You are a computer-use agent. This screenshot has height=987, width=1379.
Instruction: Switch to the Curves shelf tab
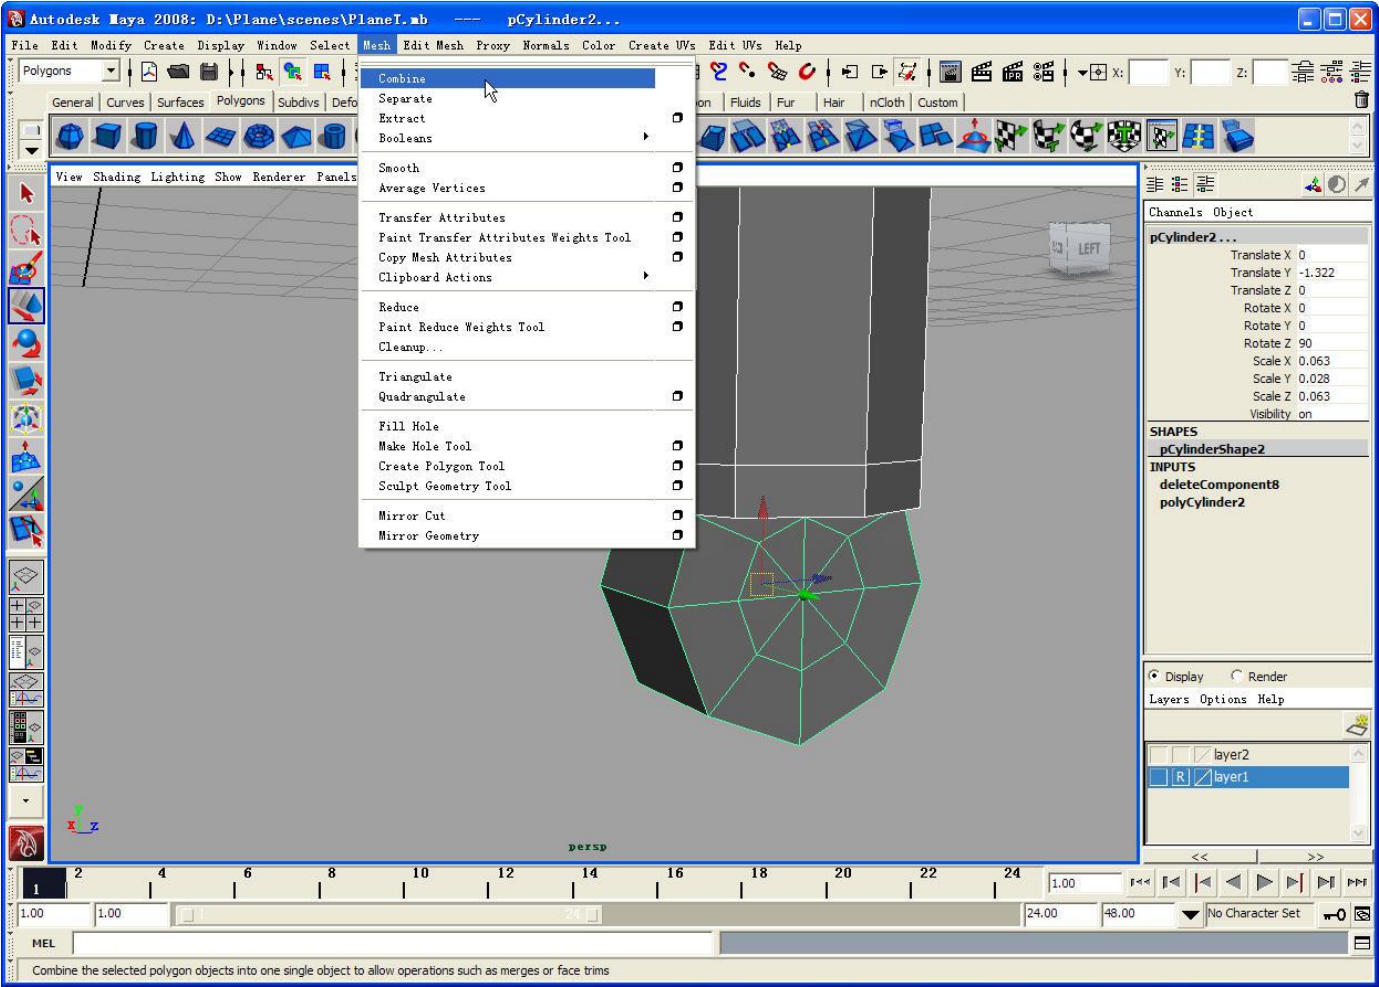(x=125, y=102)
